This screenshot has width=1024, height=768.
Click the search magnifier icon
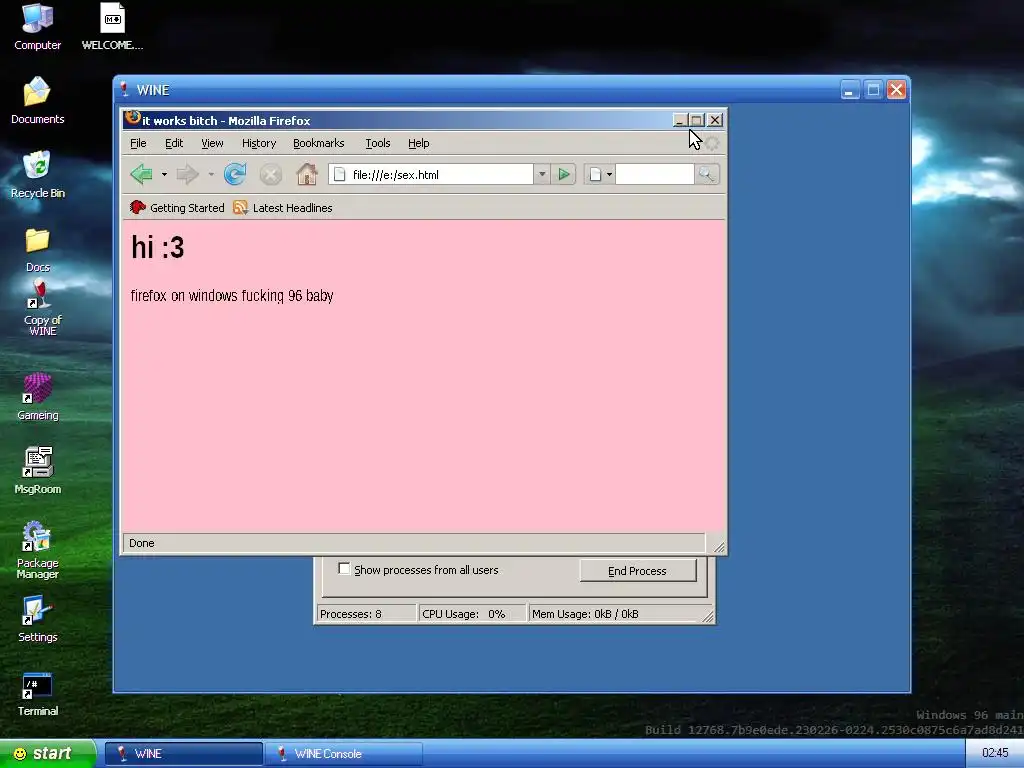pos(707,174)
